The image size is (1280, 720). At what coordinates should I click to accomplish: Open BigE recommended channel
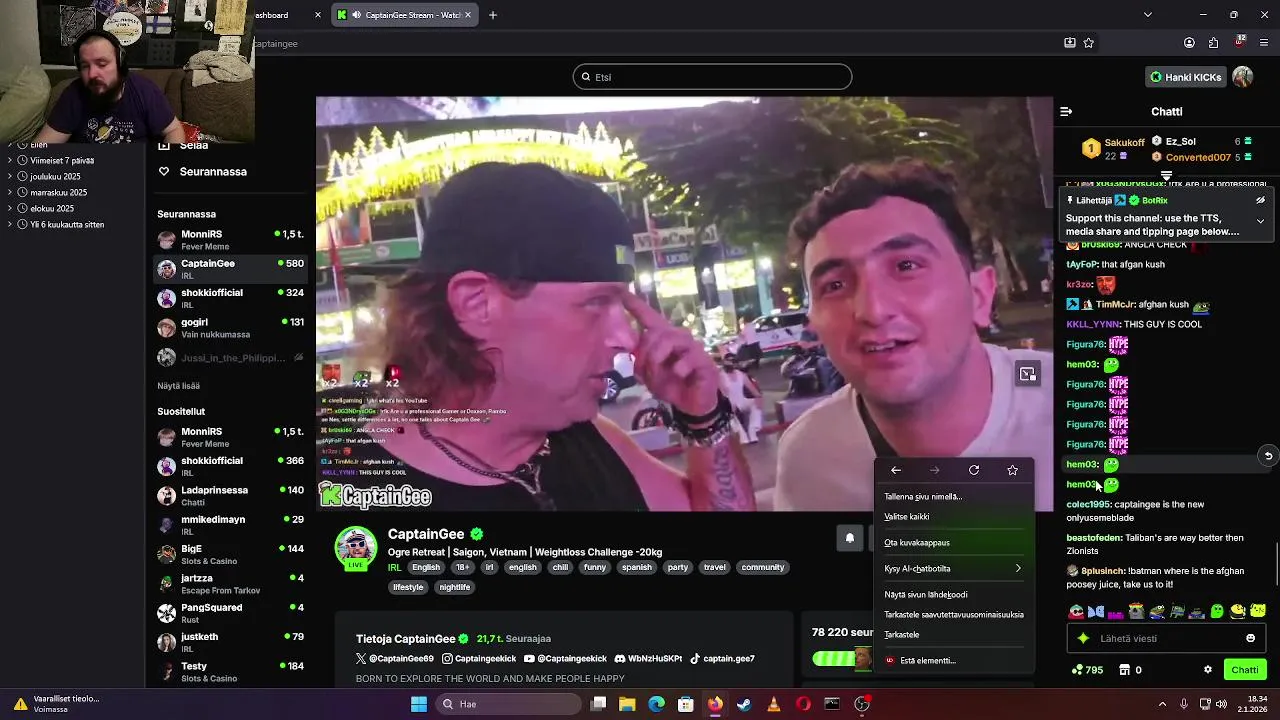point(230,554)
